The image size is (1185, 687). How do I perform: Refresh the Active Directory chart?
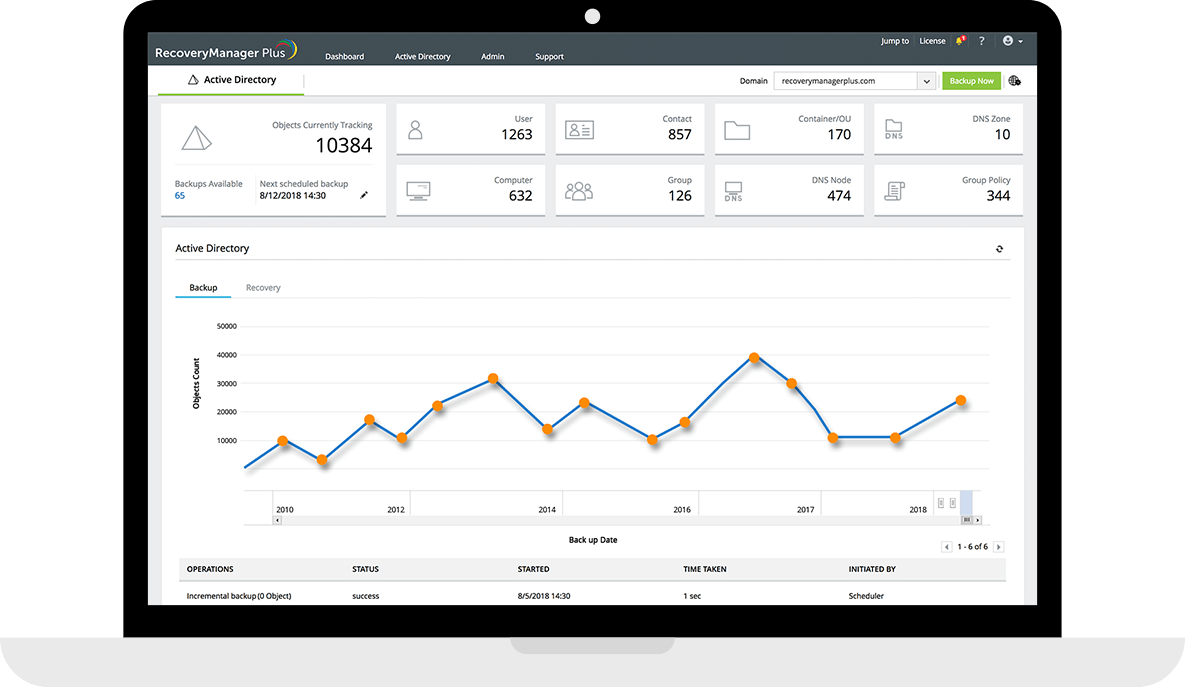pos(999,249)
